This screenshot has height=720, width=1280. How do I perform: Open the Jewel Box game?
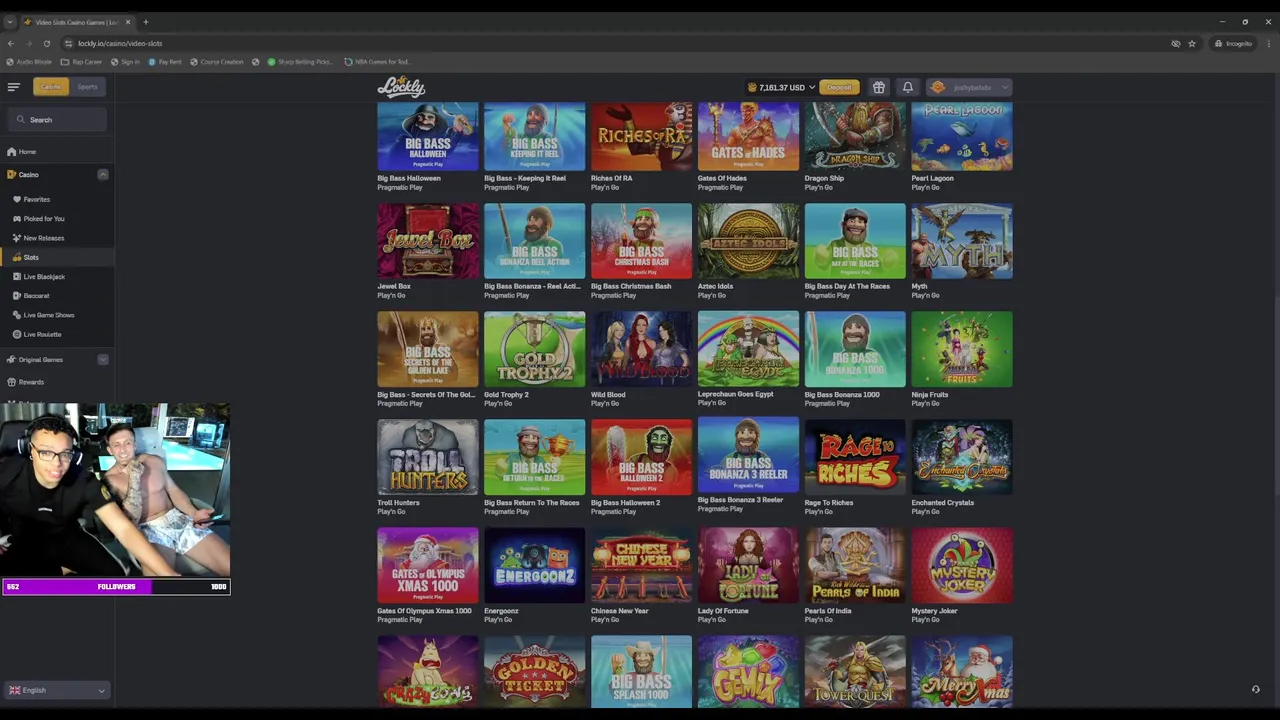click(x=428, y=241)
